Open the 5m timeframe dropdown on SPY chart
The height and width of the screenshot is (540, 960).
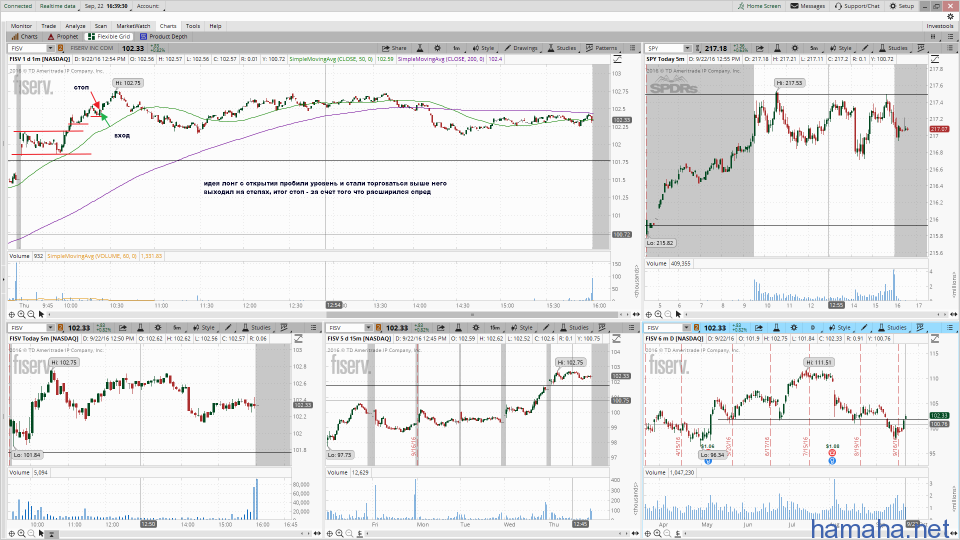[814, 48]
